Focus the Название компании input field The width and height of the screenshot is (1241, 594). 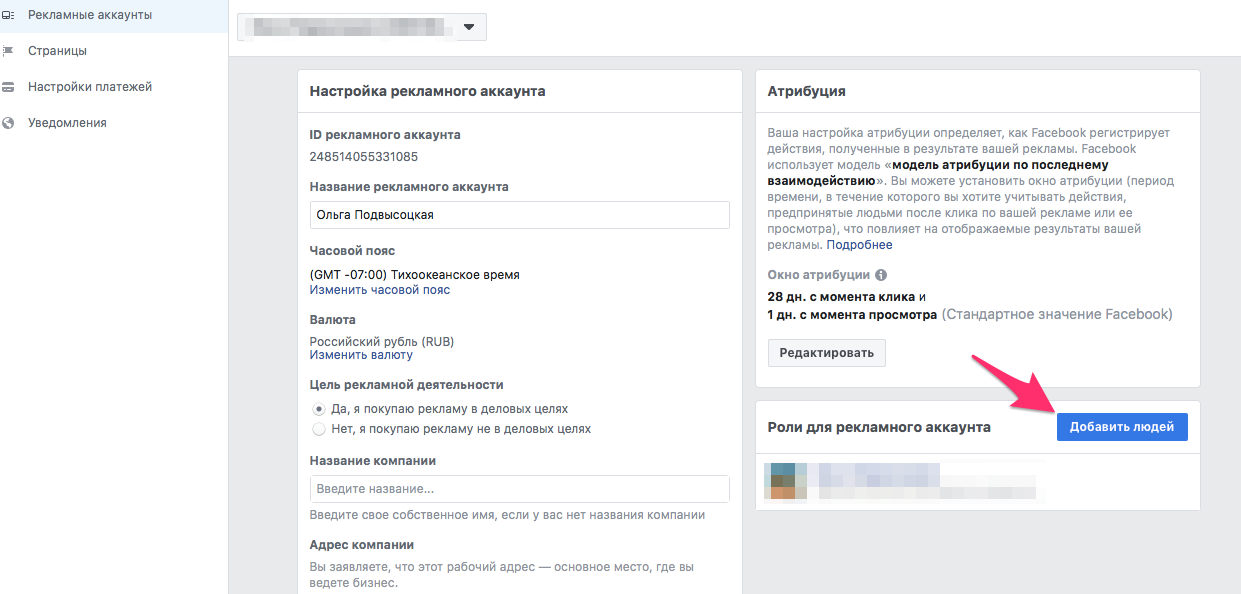pyautogui.click(x=519, y=489)
